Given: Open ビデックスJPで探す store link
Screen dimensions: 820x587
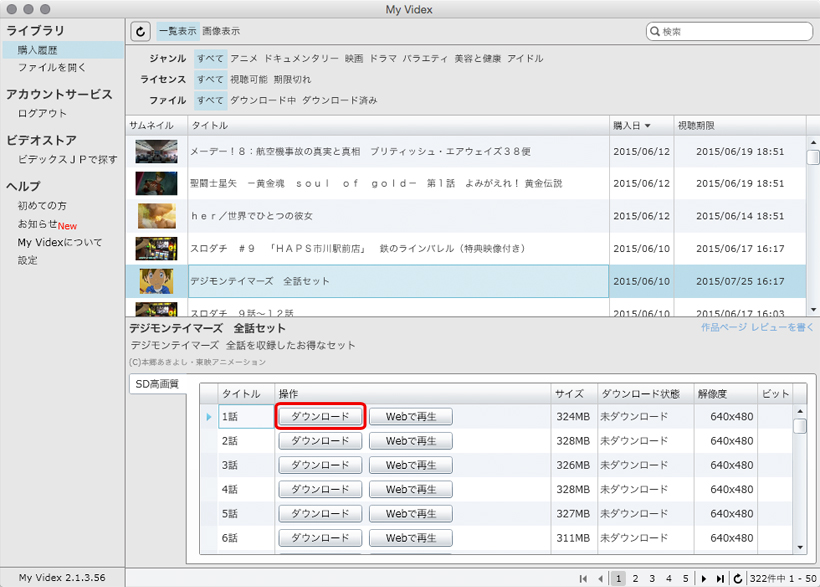Looking at the screenshot, I should 67,160.
